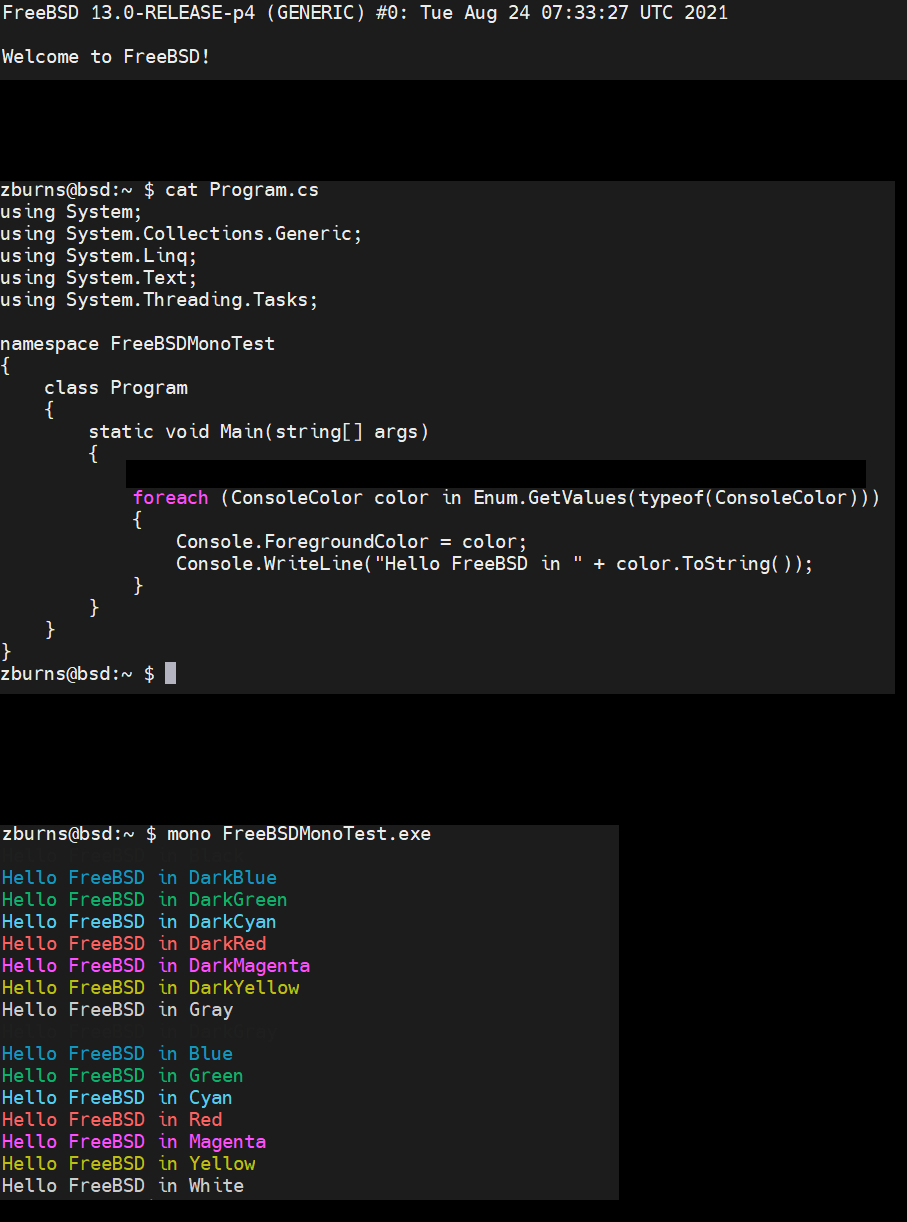Screen dimensions: 907x1222
Task: Click the 'using System.Linq;' line
Action: pyautogui.click(x=99, y=256)
